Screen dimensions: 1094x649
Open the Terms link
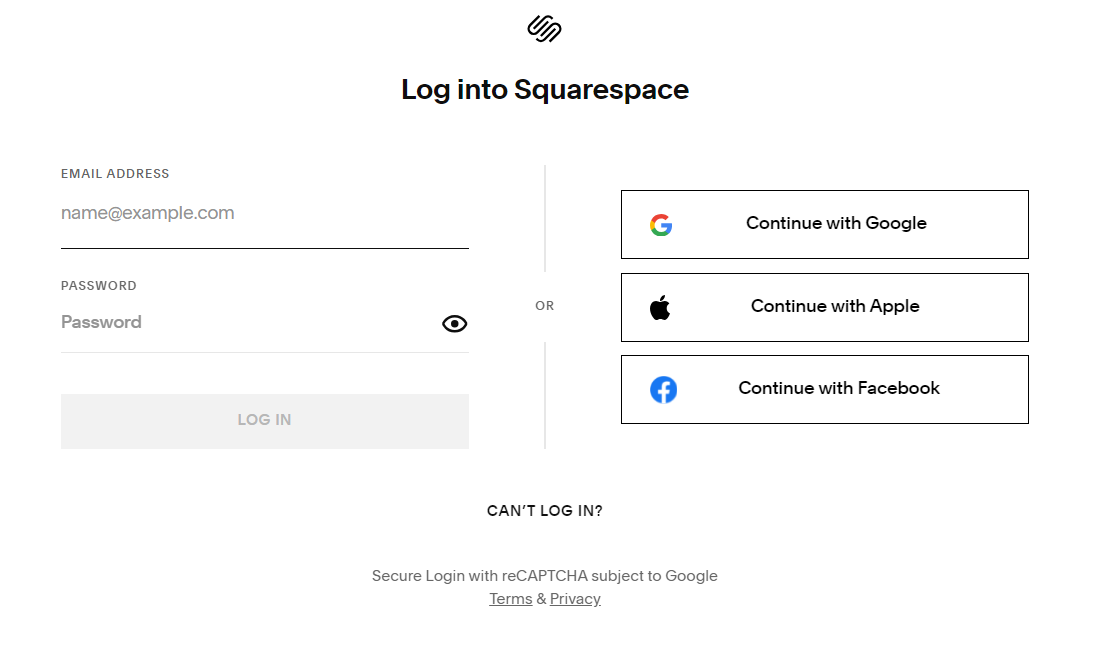coord(510,599)
